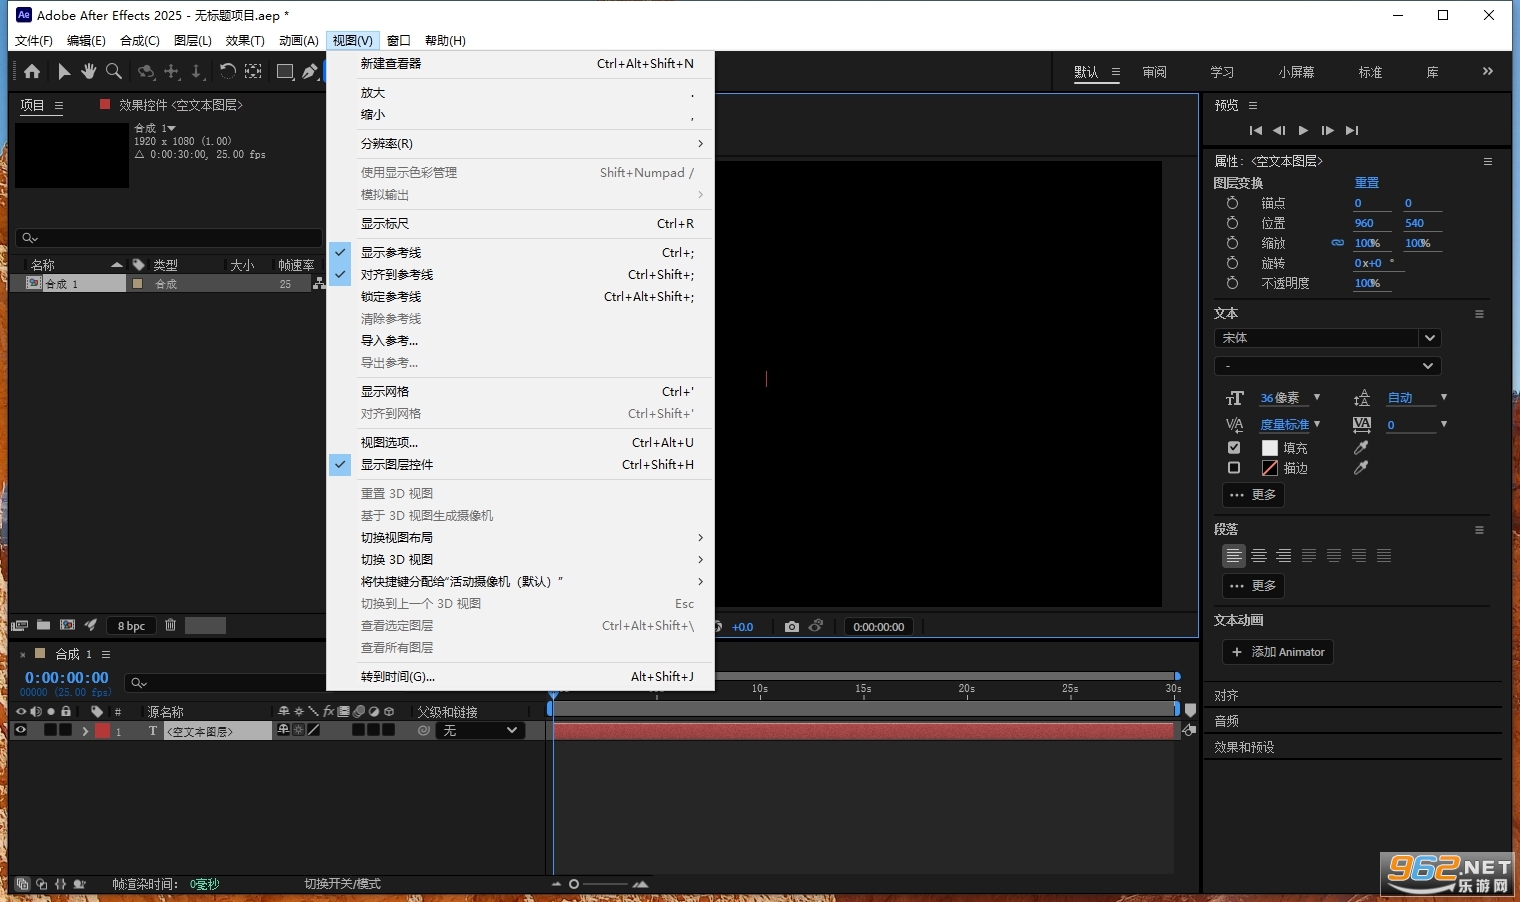
Task: Open 属性 panel hamburger menu
Action: 1488,161
